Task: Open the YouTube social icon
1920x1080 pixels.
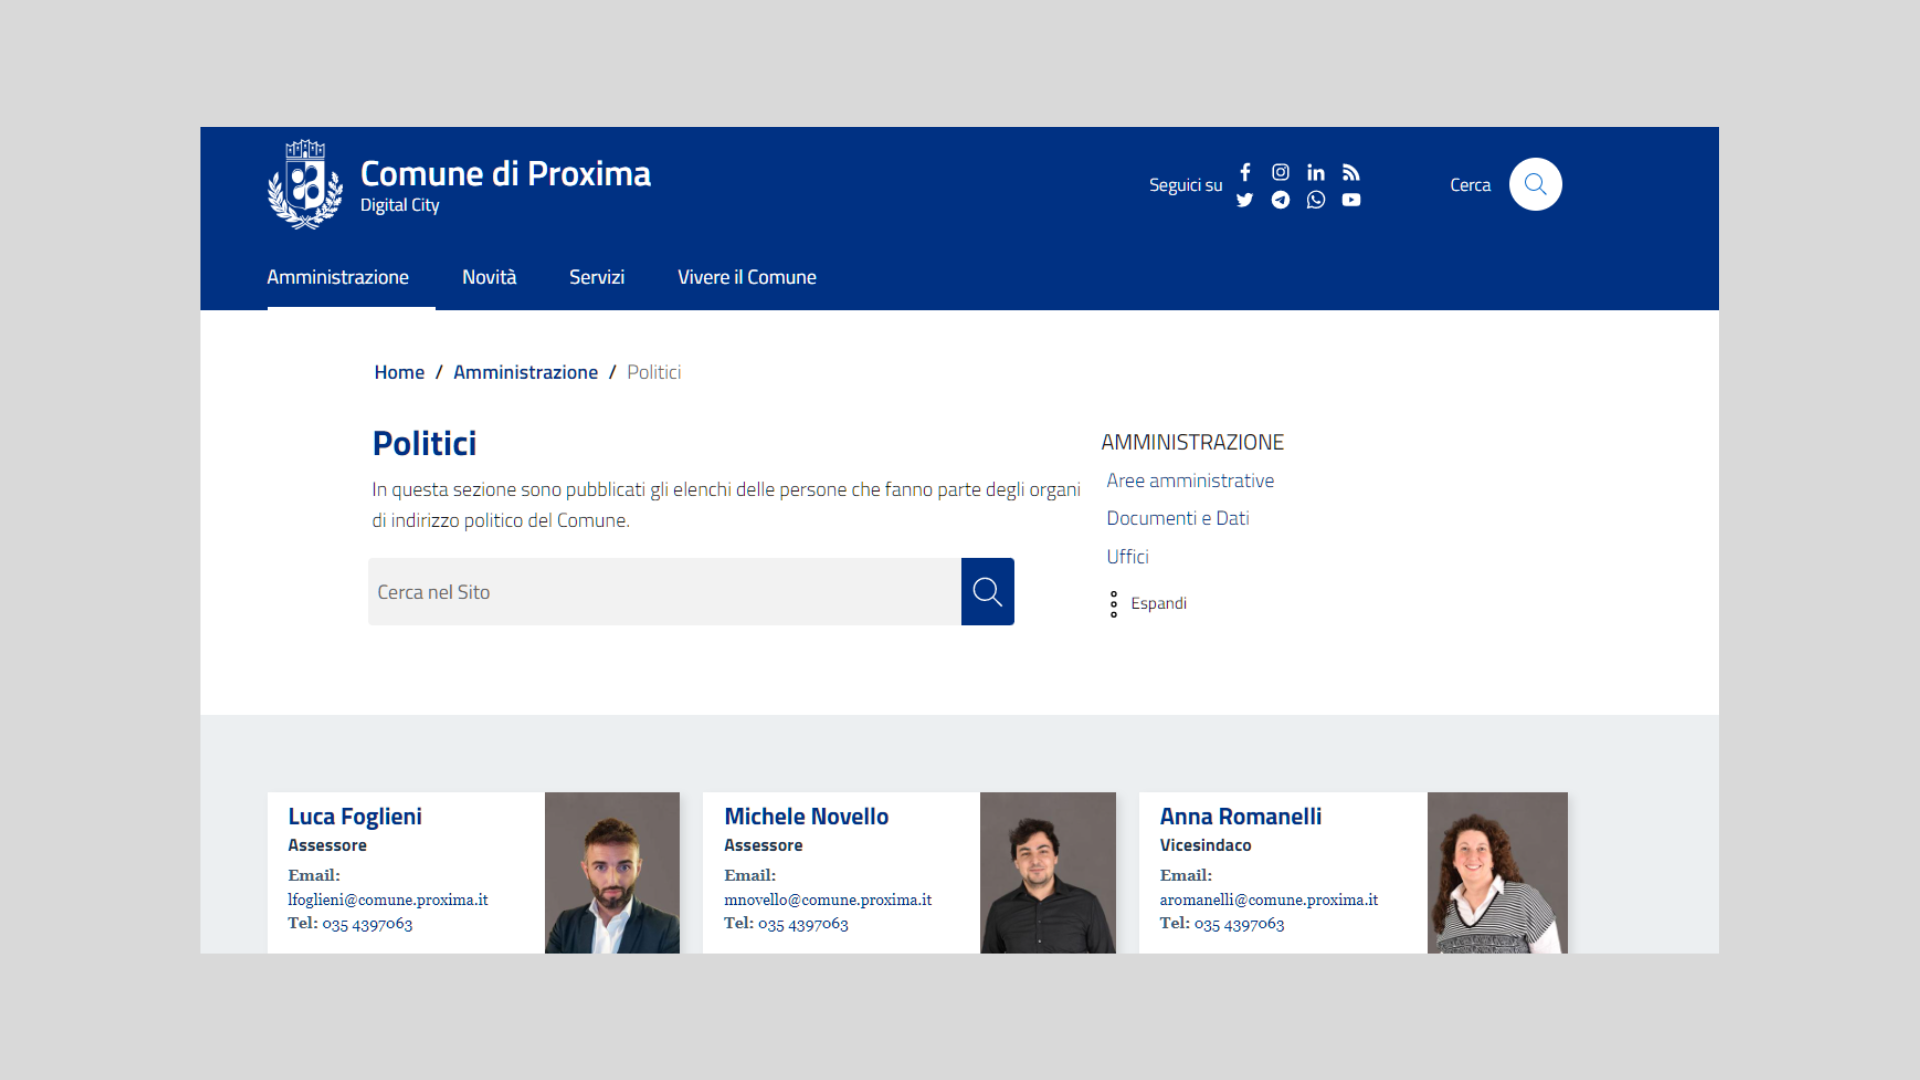Action: point(1351,200)
